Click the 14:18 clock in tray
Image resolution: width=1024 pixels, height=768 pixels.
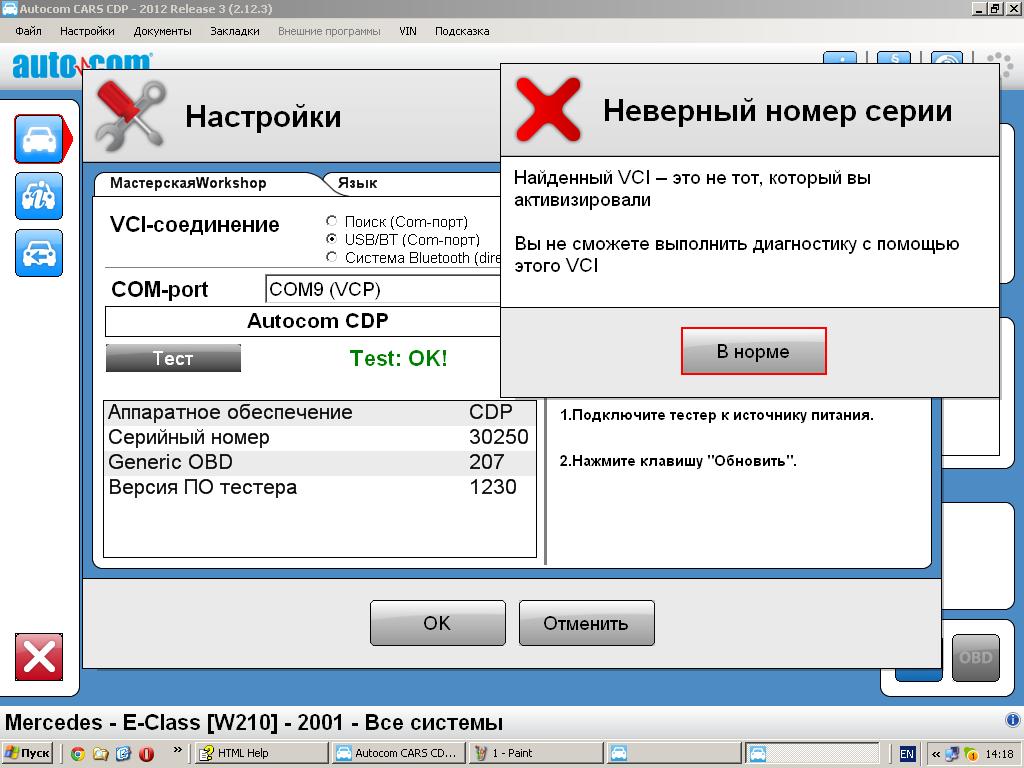click(999, 754)
